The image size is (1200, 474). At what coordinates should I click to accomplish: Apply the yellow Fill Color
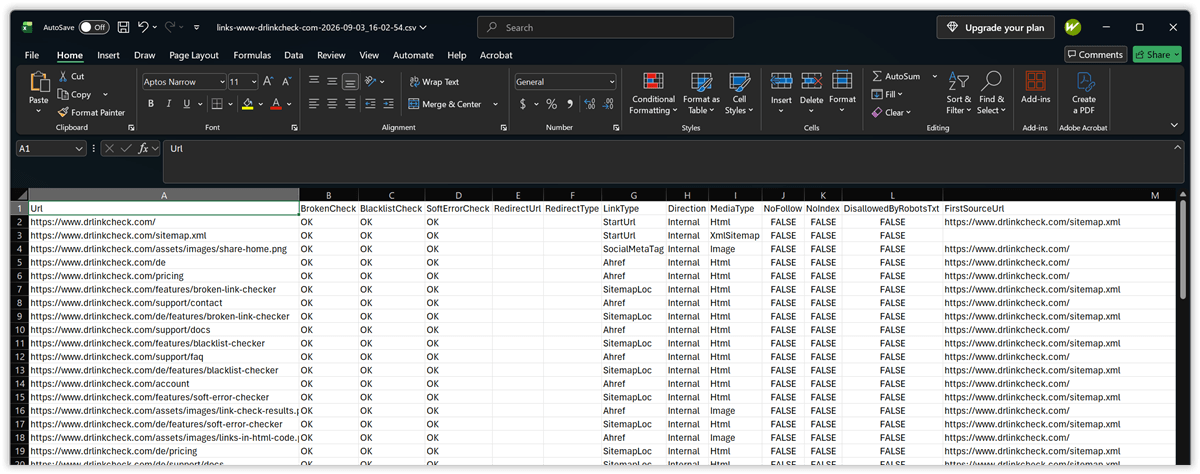[x=247, y=104]
